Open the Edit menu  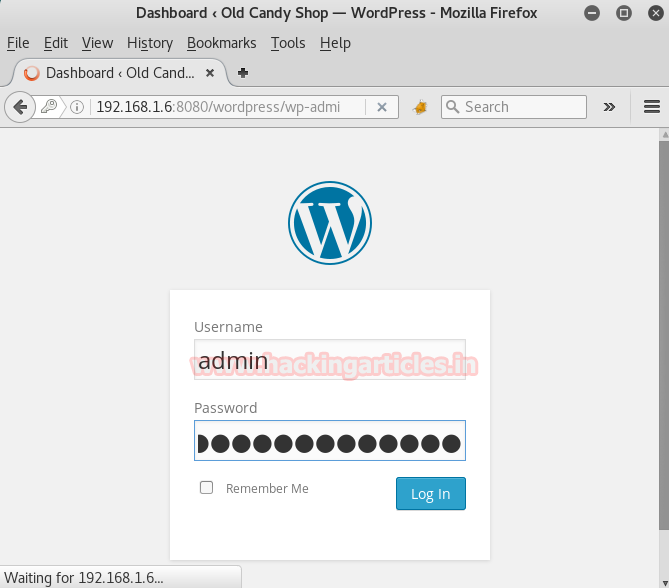tap(55, 43)
